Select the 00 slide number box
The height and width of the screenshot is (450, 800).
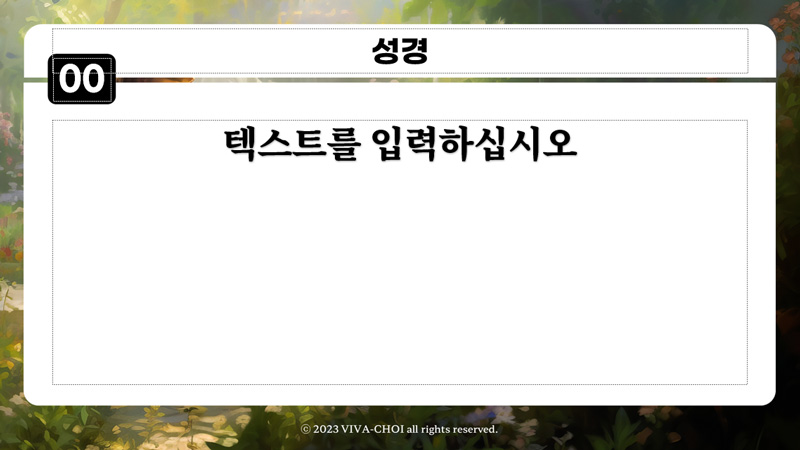(82, 79)
